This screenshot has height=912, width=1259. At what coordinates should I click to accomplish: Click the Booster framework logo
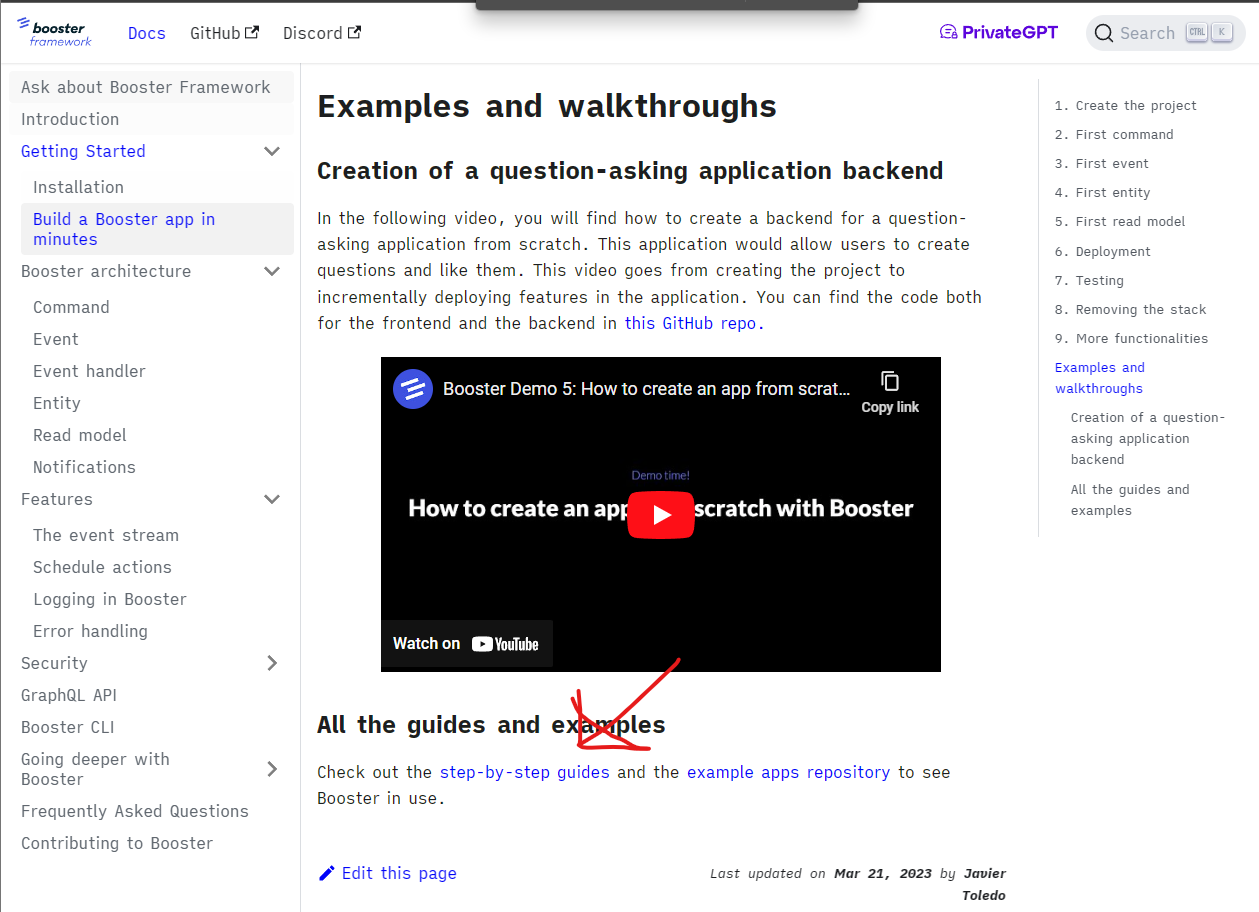(55, 32)
